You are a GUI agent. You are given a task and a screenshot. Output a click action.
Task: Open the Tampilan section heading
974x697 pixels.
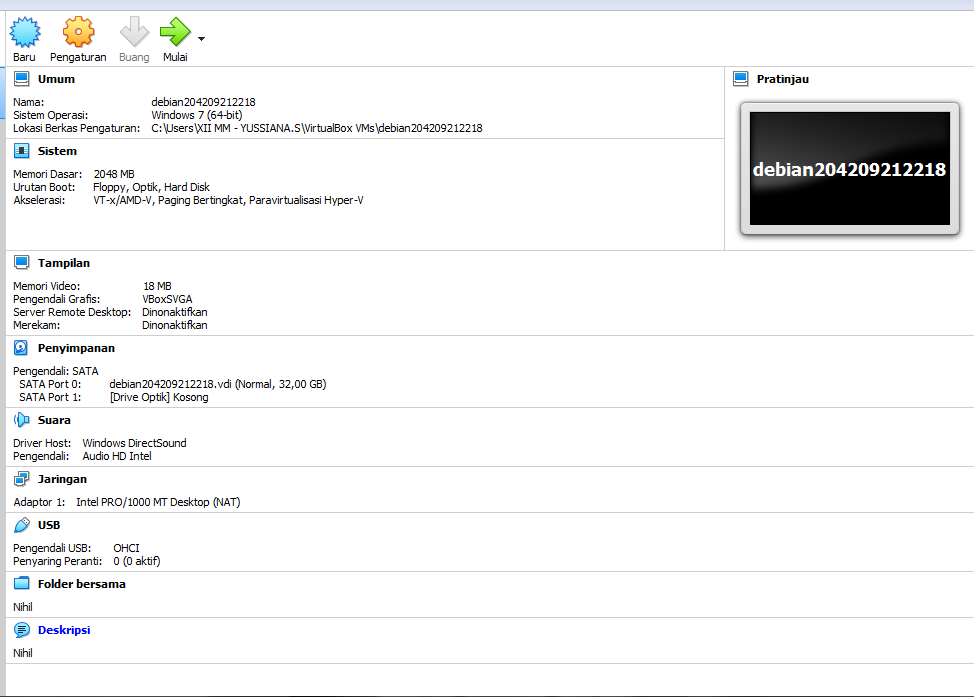(63, 263)
